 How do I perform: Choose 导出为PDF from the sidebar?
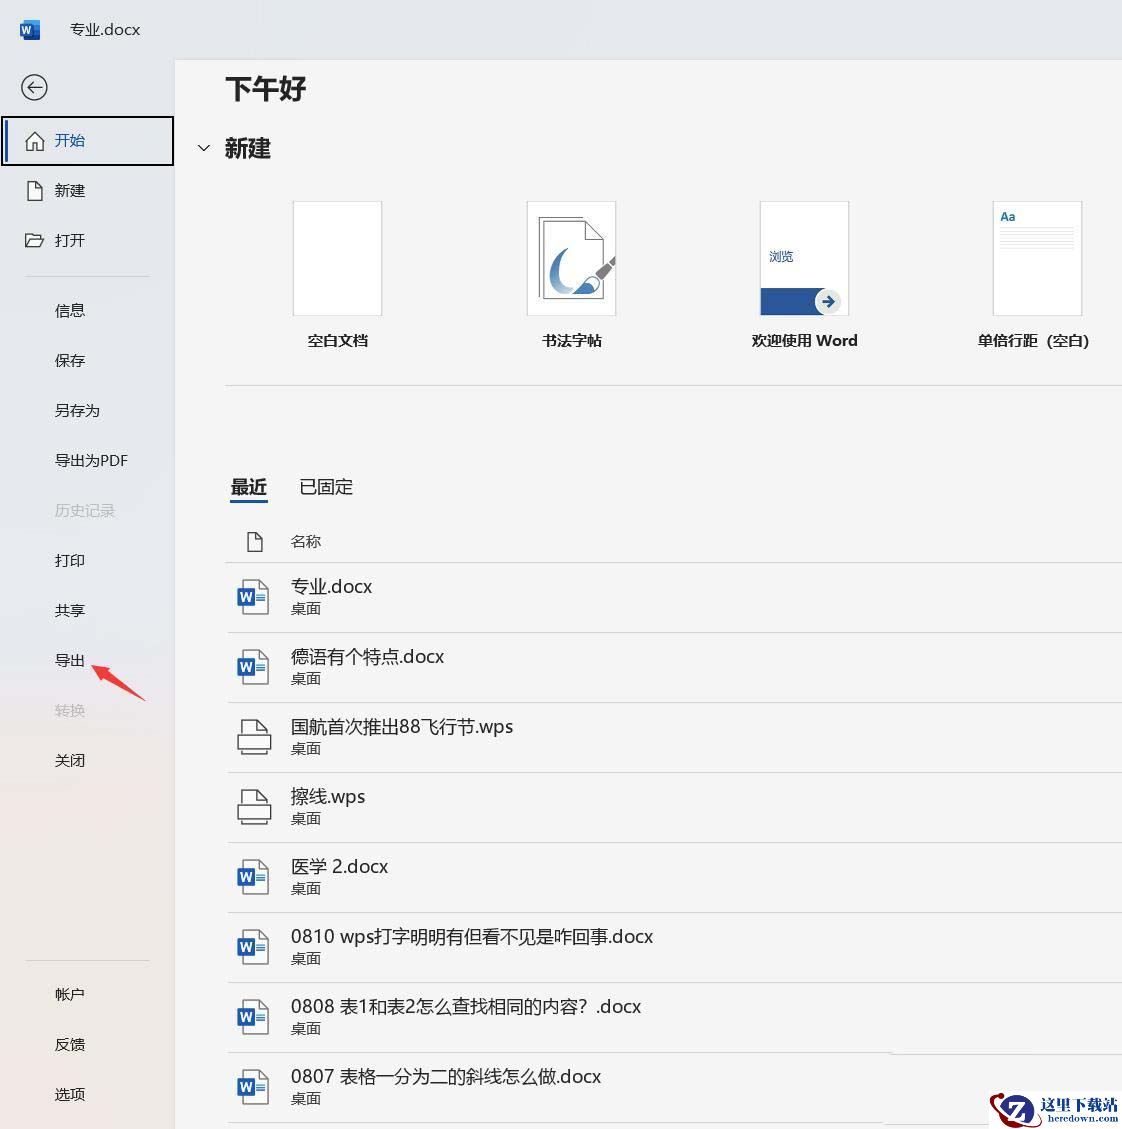pyautogui.click(x=91, y=461)
